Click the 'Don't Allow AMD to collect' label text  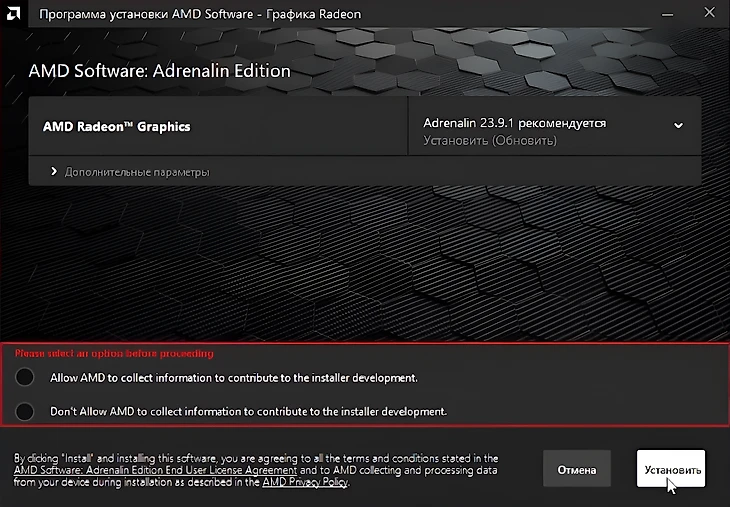click(x=247, y=411)
